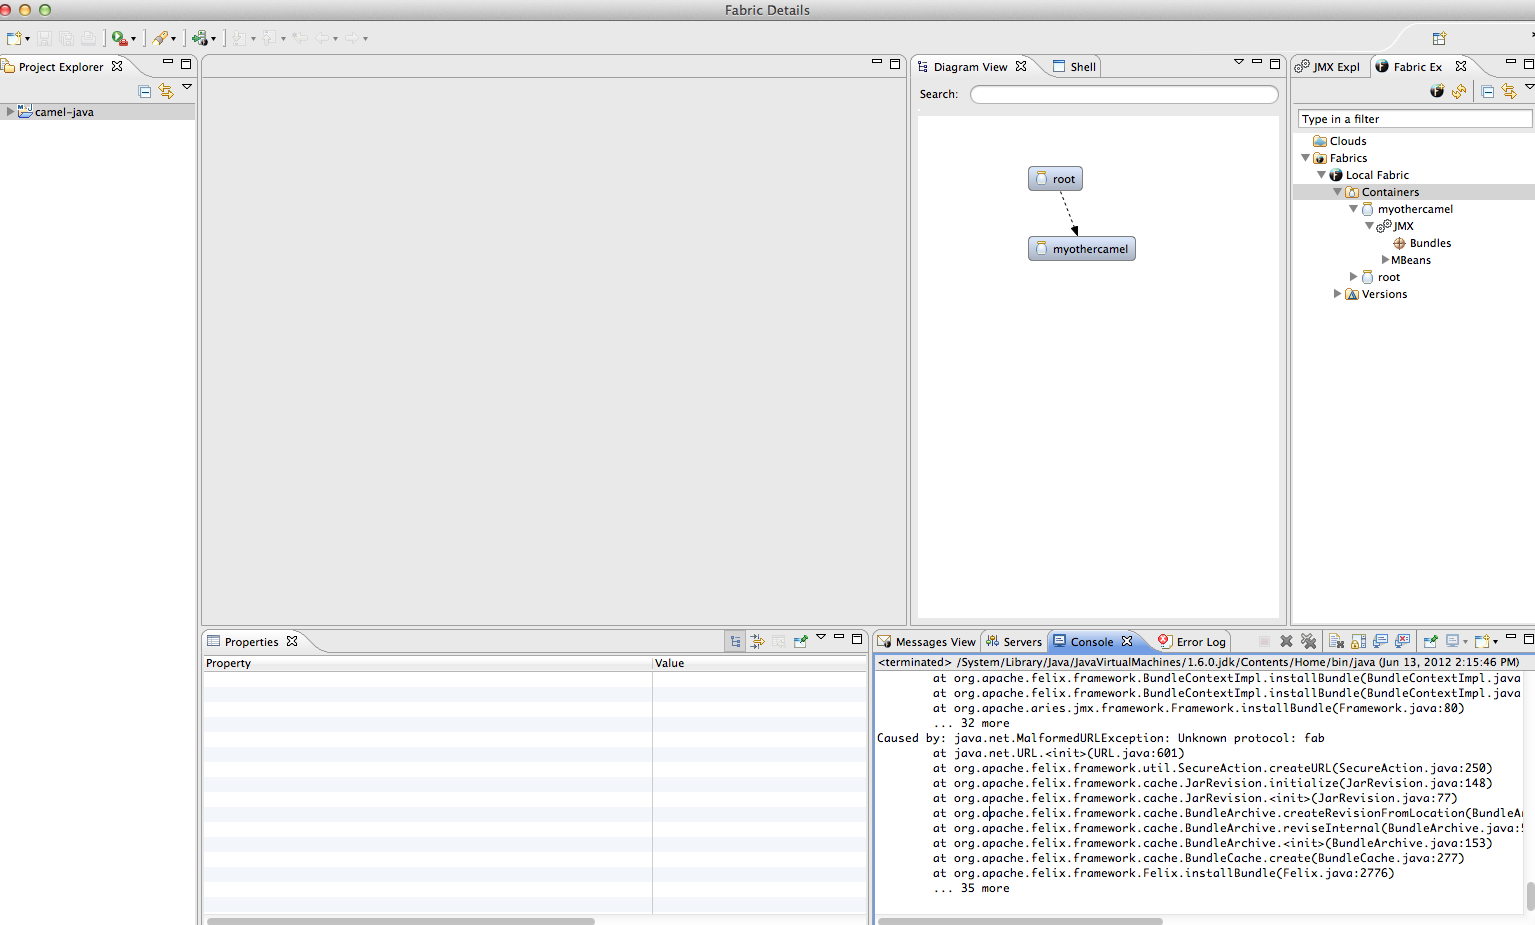Click the Bundles target icon
The height and width of the screenshot is (925, 1535).
[x=1400, y=243]
